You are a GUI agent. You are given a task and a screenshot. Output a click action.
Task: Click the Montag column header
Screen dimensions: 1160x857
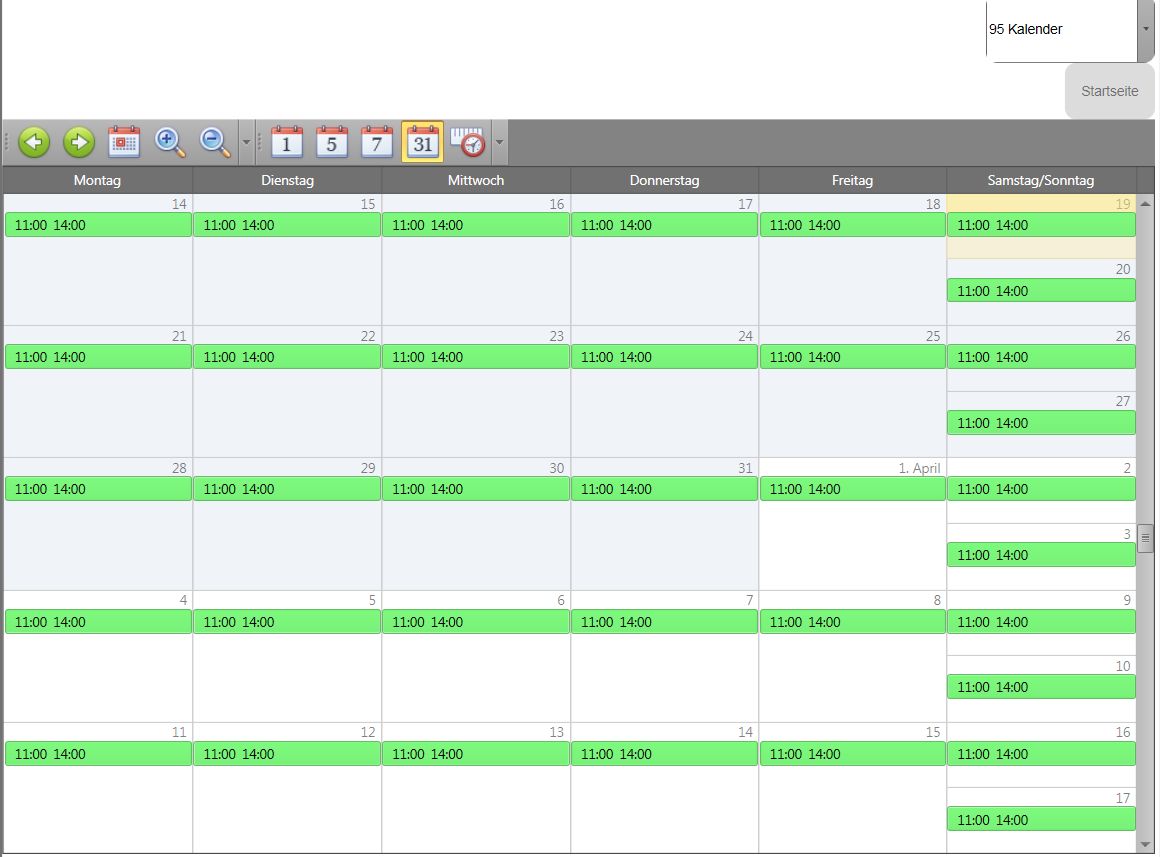(x=97, y=180)
